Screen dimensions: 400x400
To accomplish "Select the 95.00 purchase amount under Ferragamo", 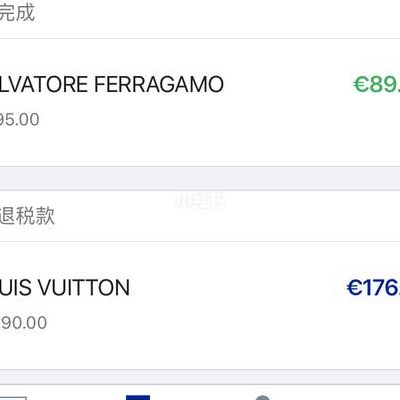I will coord(19,119).
